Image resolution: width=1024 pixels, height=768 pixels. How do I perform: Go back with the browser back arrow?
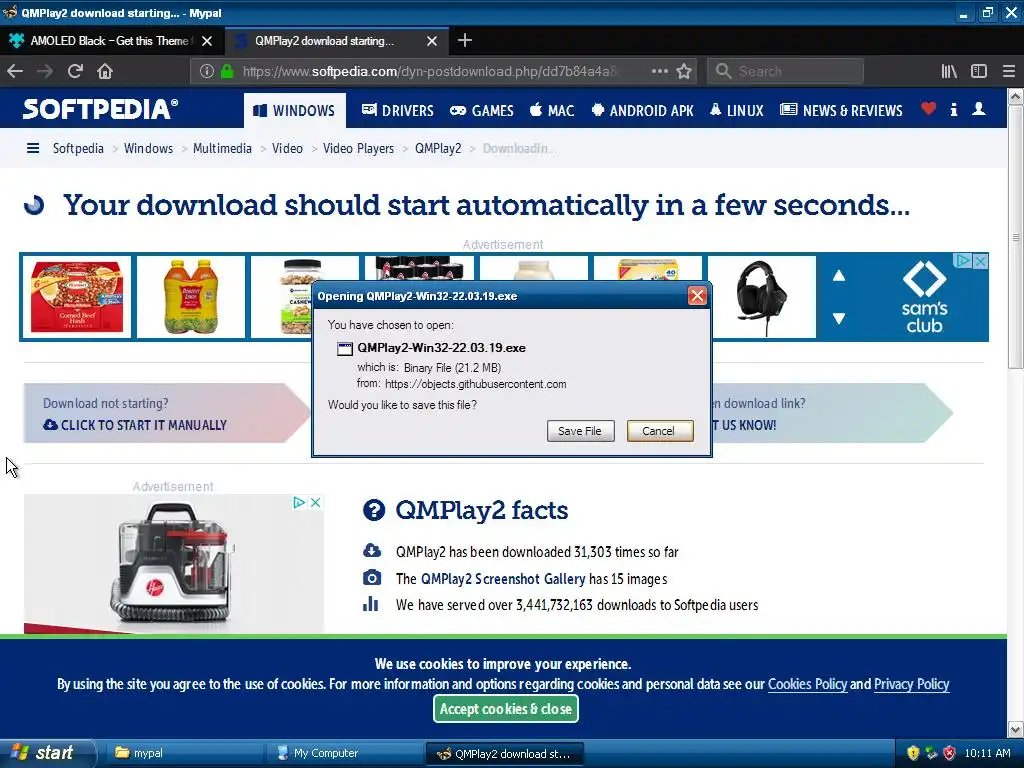15,71
